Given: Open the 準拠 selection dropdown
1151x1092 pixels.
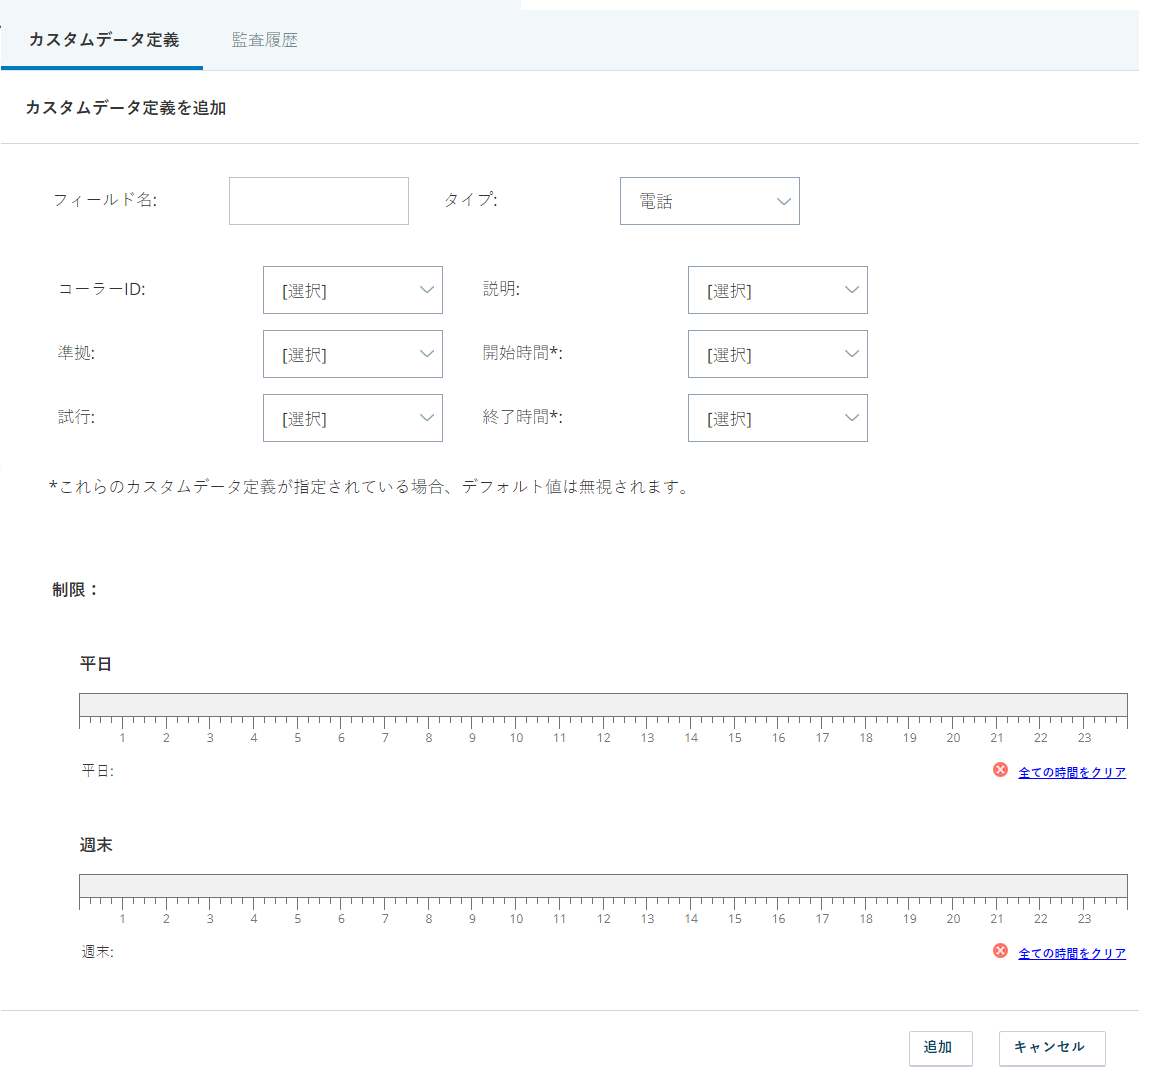Looking at the screenshot, I should coord(353,354).
